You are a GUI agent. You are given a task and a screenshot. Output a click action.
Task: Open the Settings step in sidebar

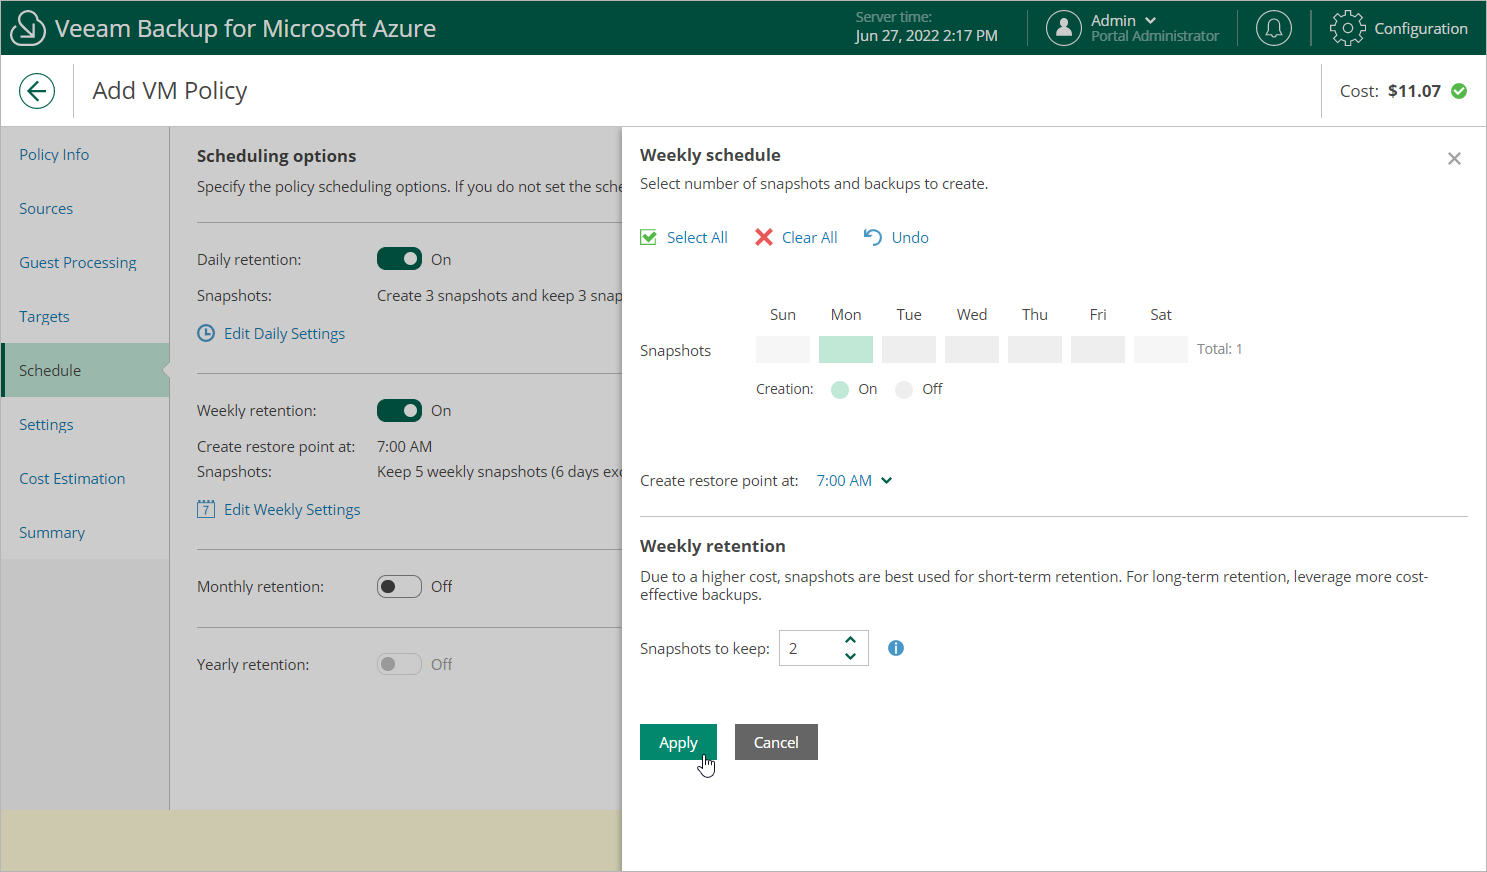tap(46, 424)
